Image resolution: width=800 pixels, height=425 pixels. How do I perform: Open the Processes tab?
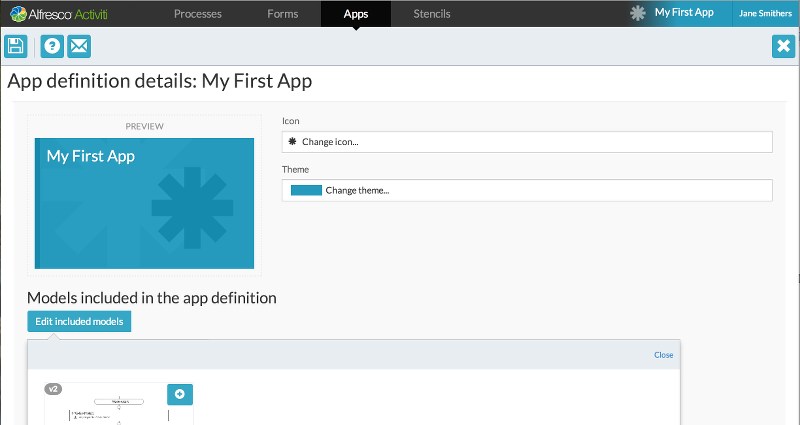[197, 14]
